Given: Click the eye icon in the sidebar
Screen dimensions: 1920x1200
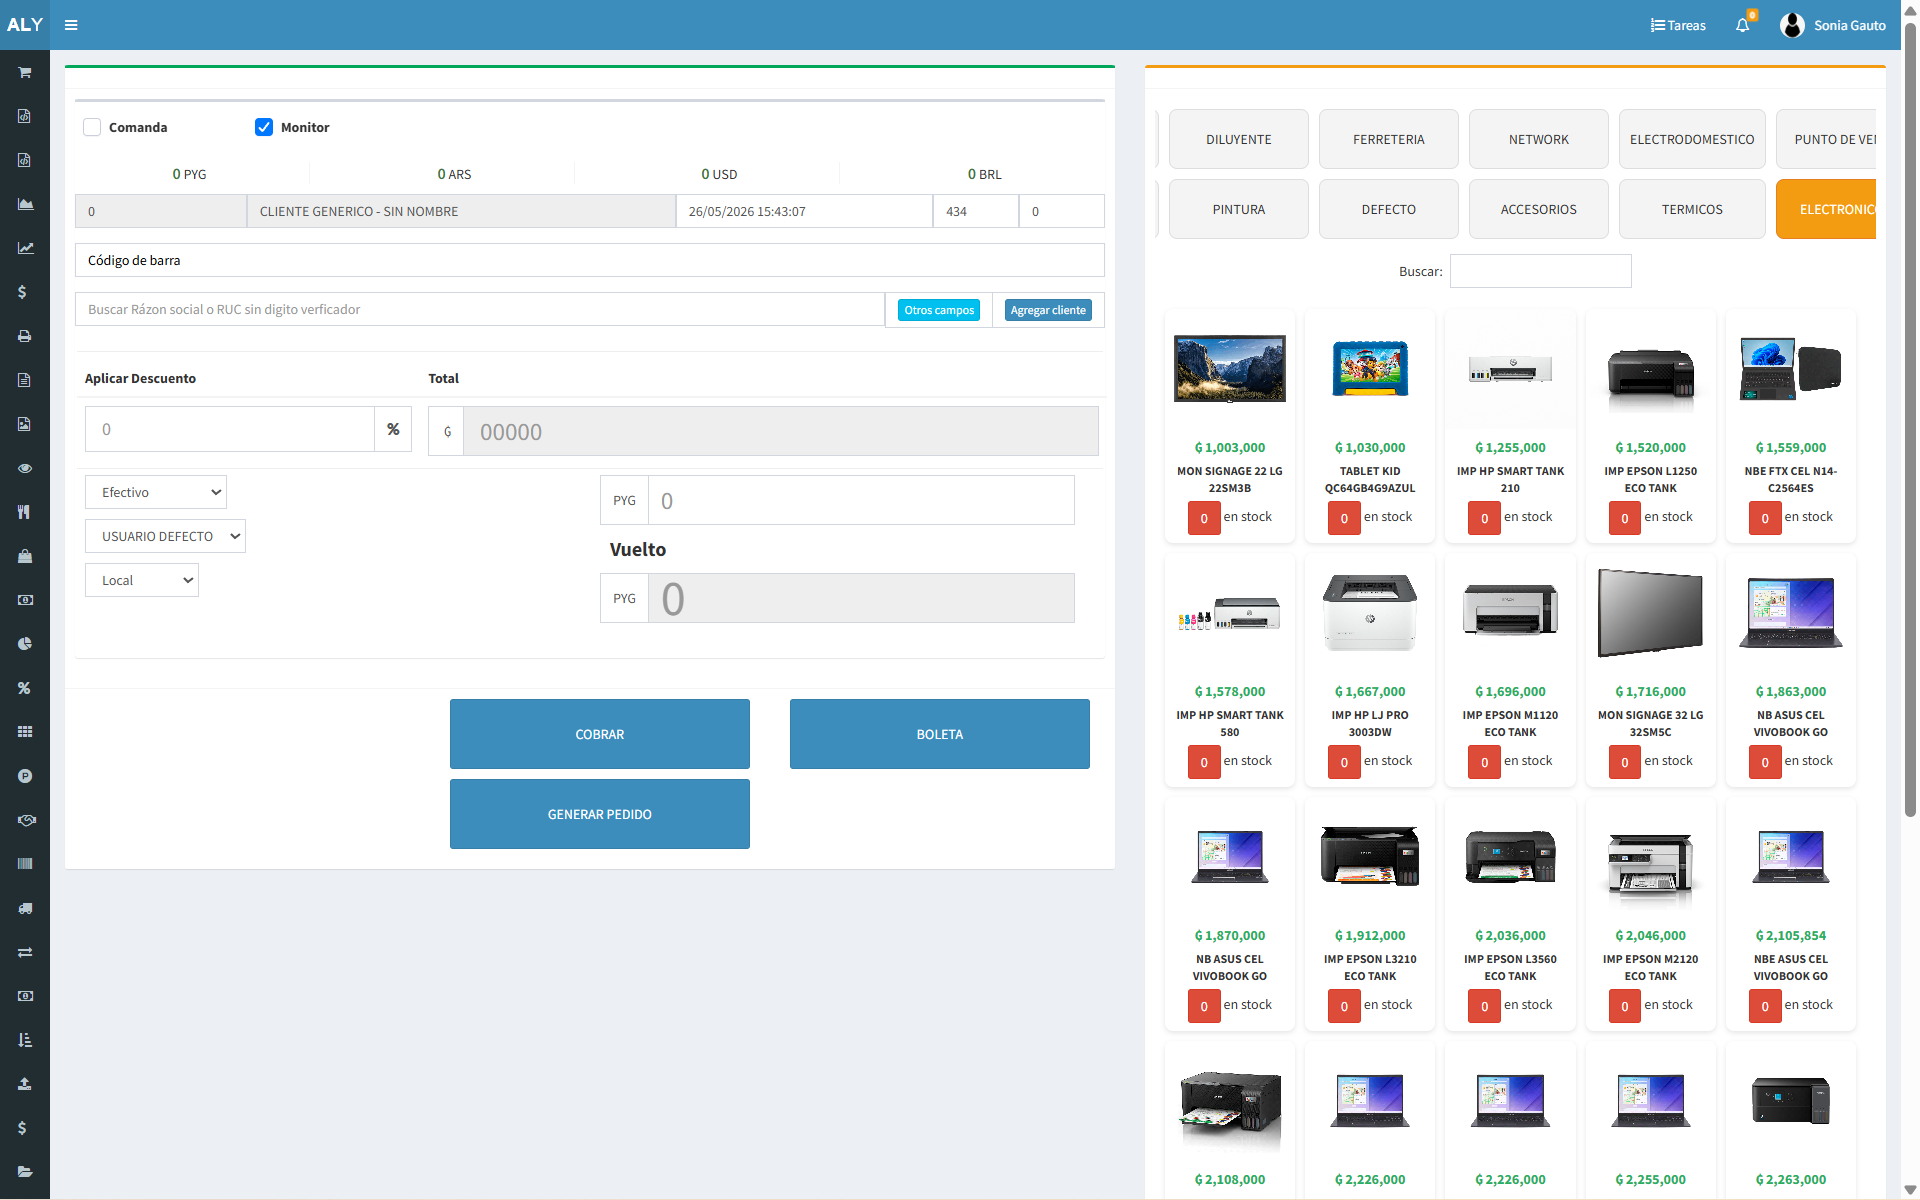Looking at the screenshot, I should pos(25,468).
